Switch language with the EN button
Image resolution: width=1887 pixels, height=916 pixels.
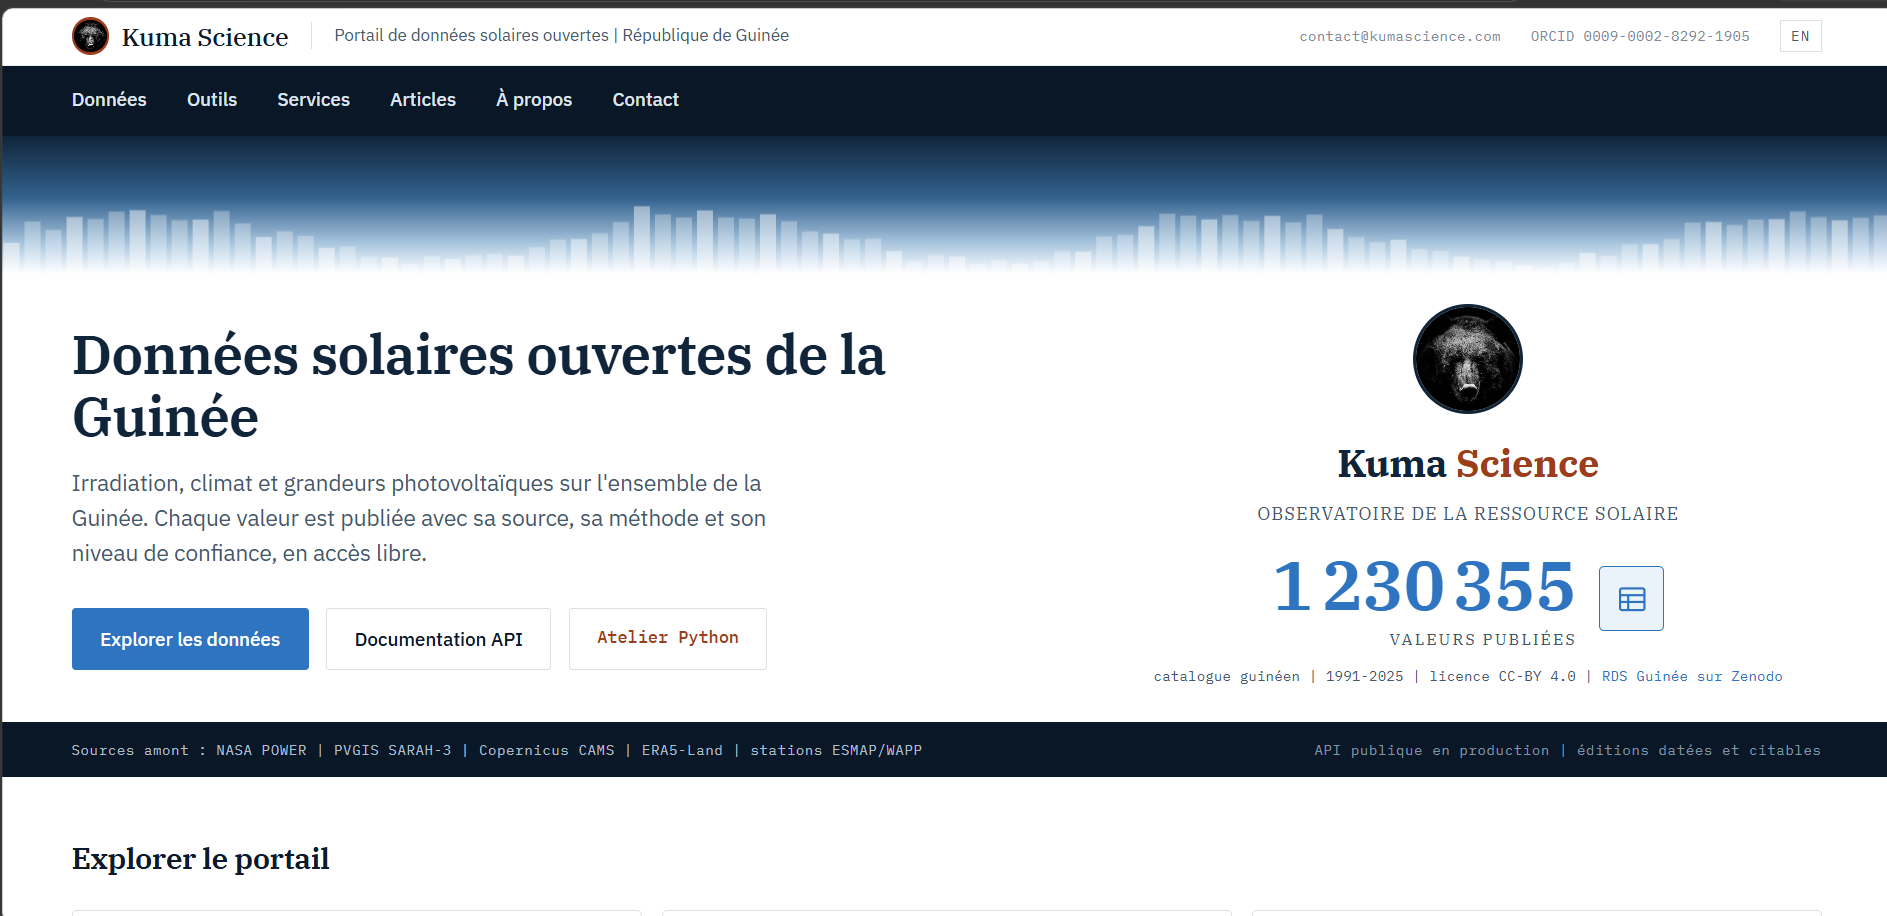click(1800, 36)
